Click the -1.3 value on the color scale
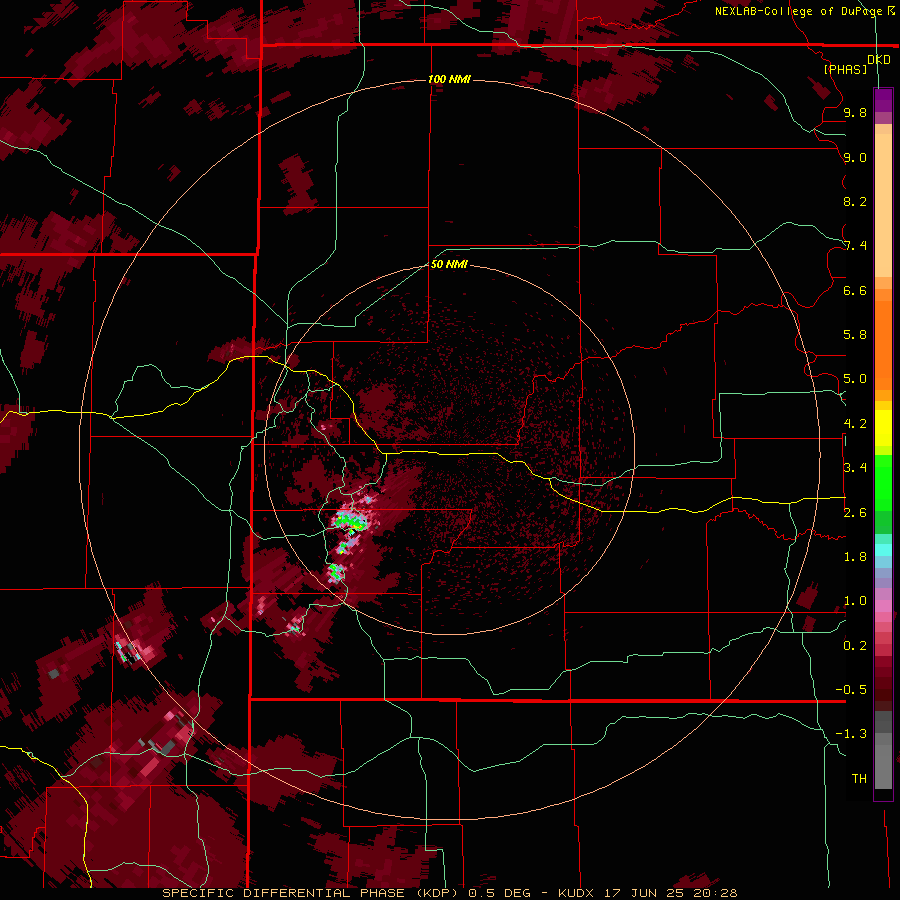The width and height of the screenshot is (900, 900). (851, 734)
